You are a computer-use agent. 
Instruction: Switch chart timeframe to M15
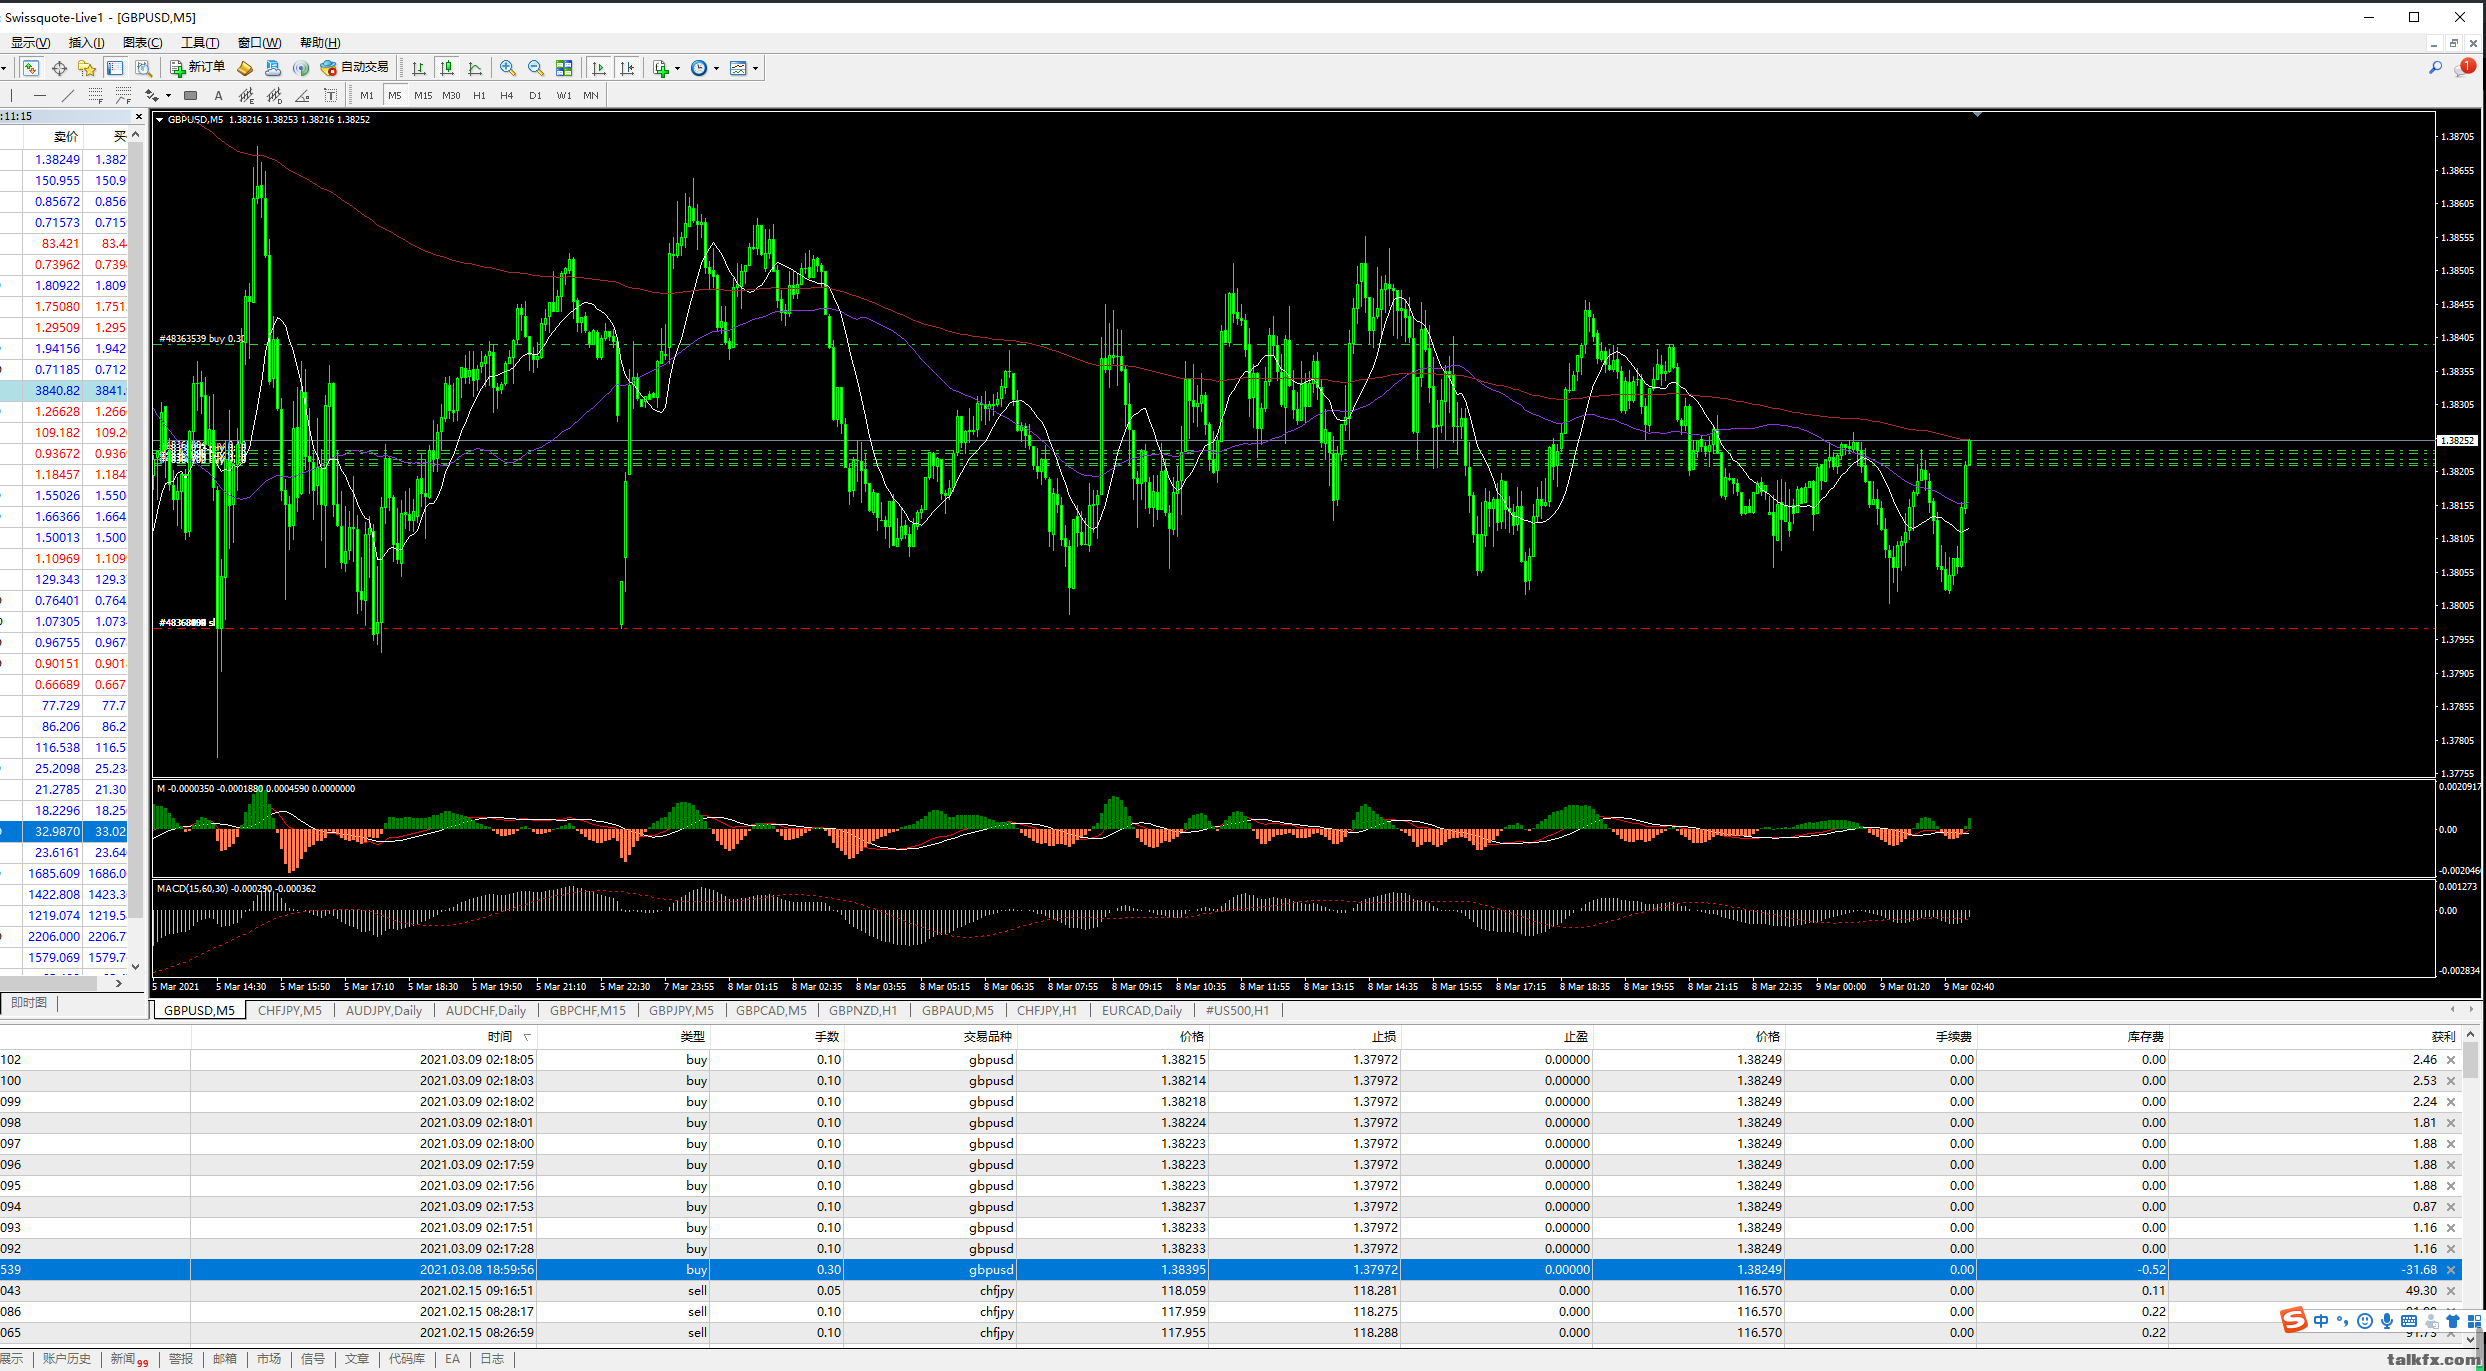(423, 96)
